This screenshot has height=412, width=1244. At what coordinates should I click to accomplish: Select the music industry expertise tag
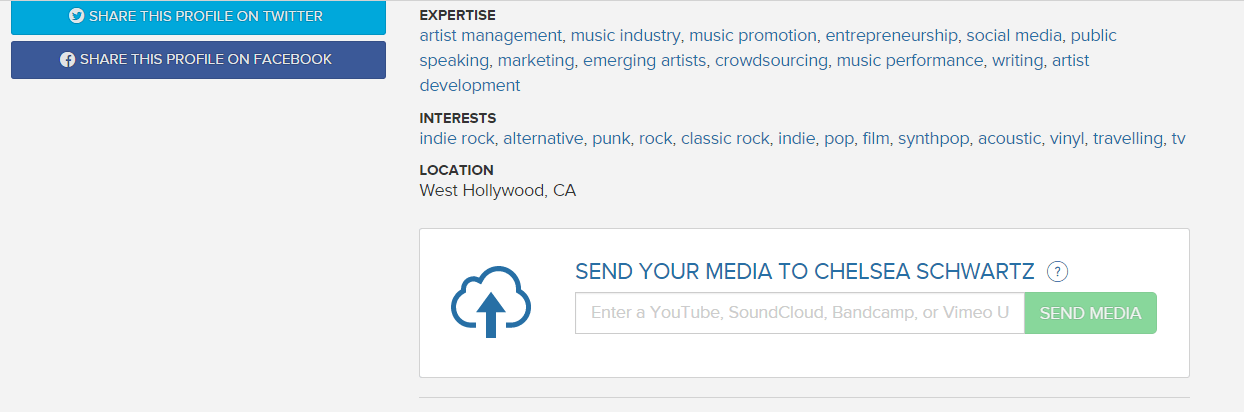626,36
